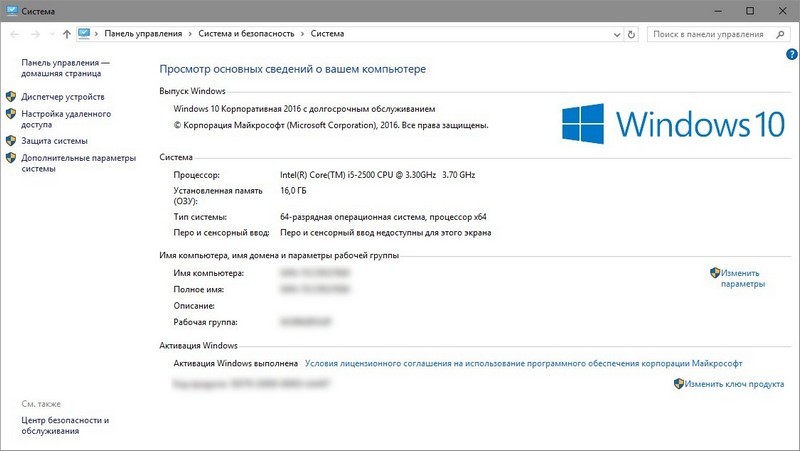Click shield icon beside 'Изменить параметры'
Image resolution: width=800 pixels, height=451 pixels.
point(715,272)
